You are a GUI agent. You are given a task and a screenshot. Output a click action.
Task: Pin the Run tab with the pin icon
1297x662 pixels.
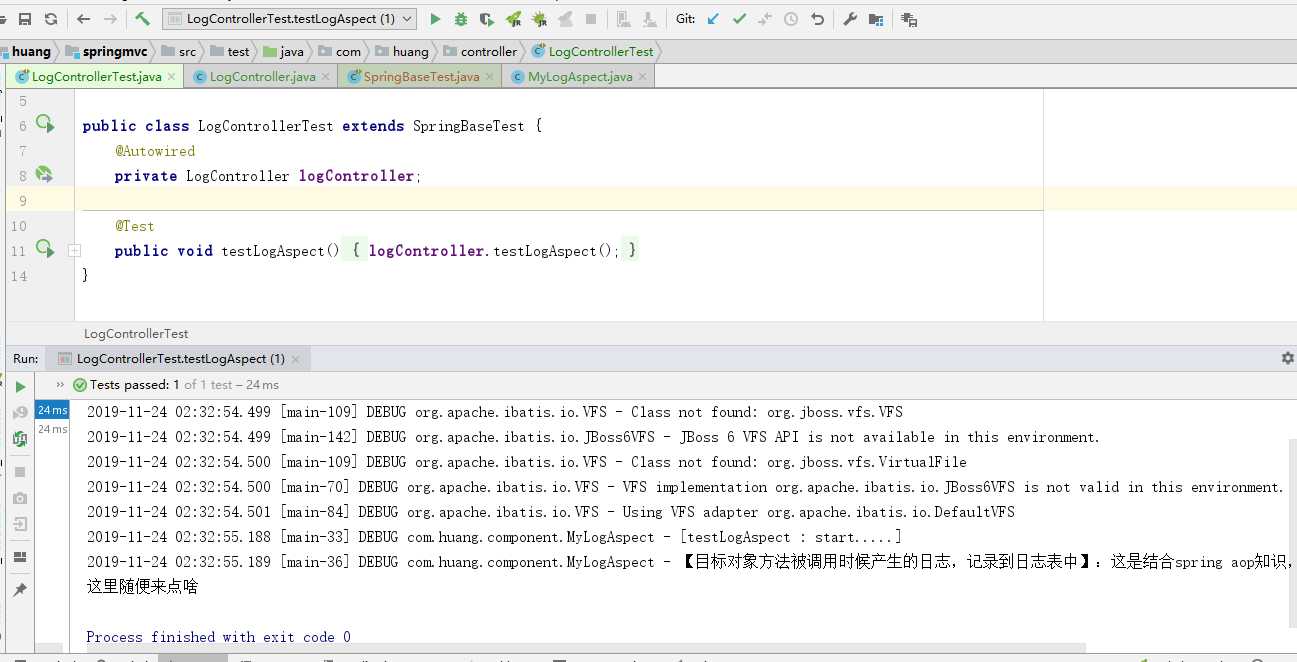tap(20, 590)
